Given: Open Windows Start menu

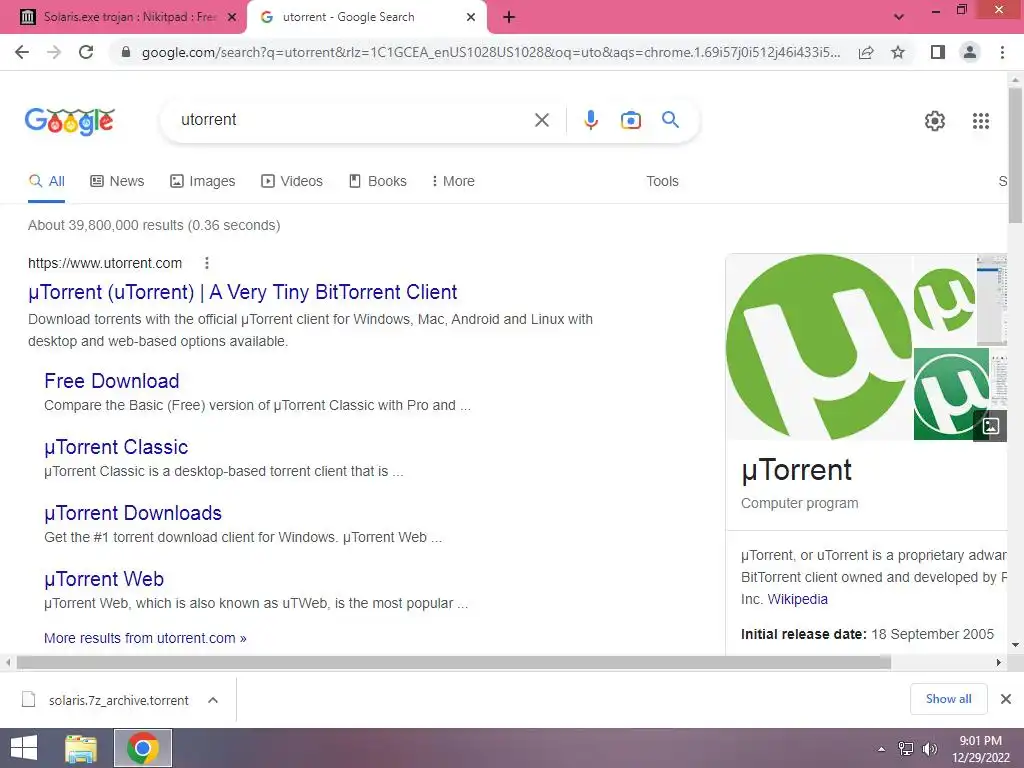Looking at the screenshot, I should pos(24,748).
